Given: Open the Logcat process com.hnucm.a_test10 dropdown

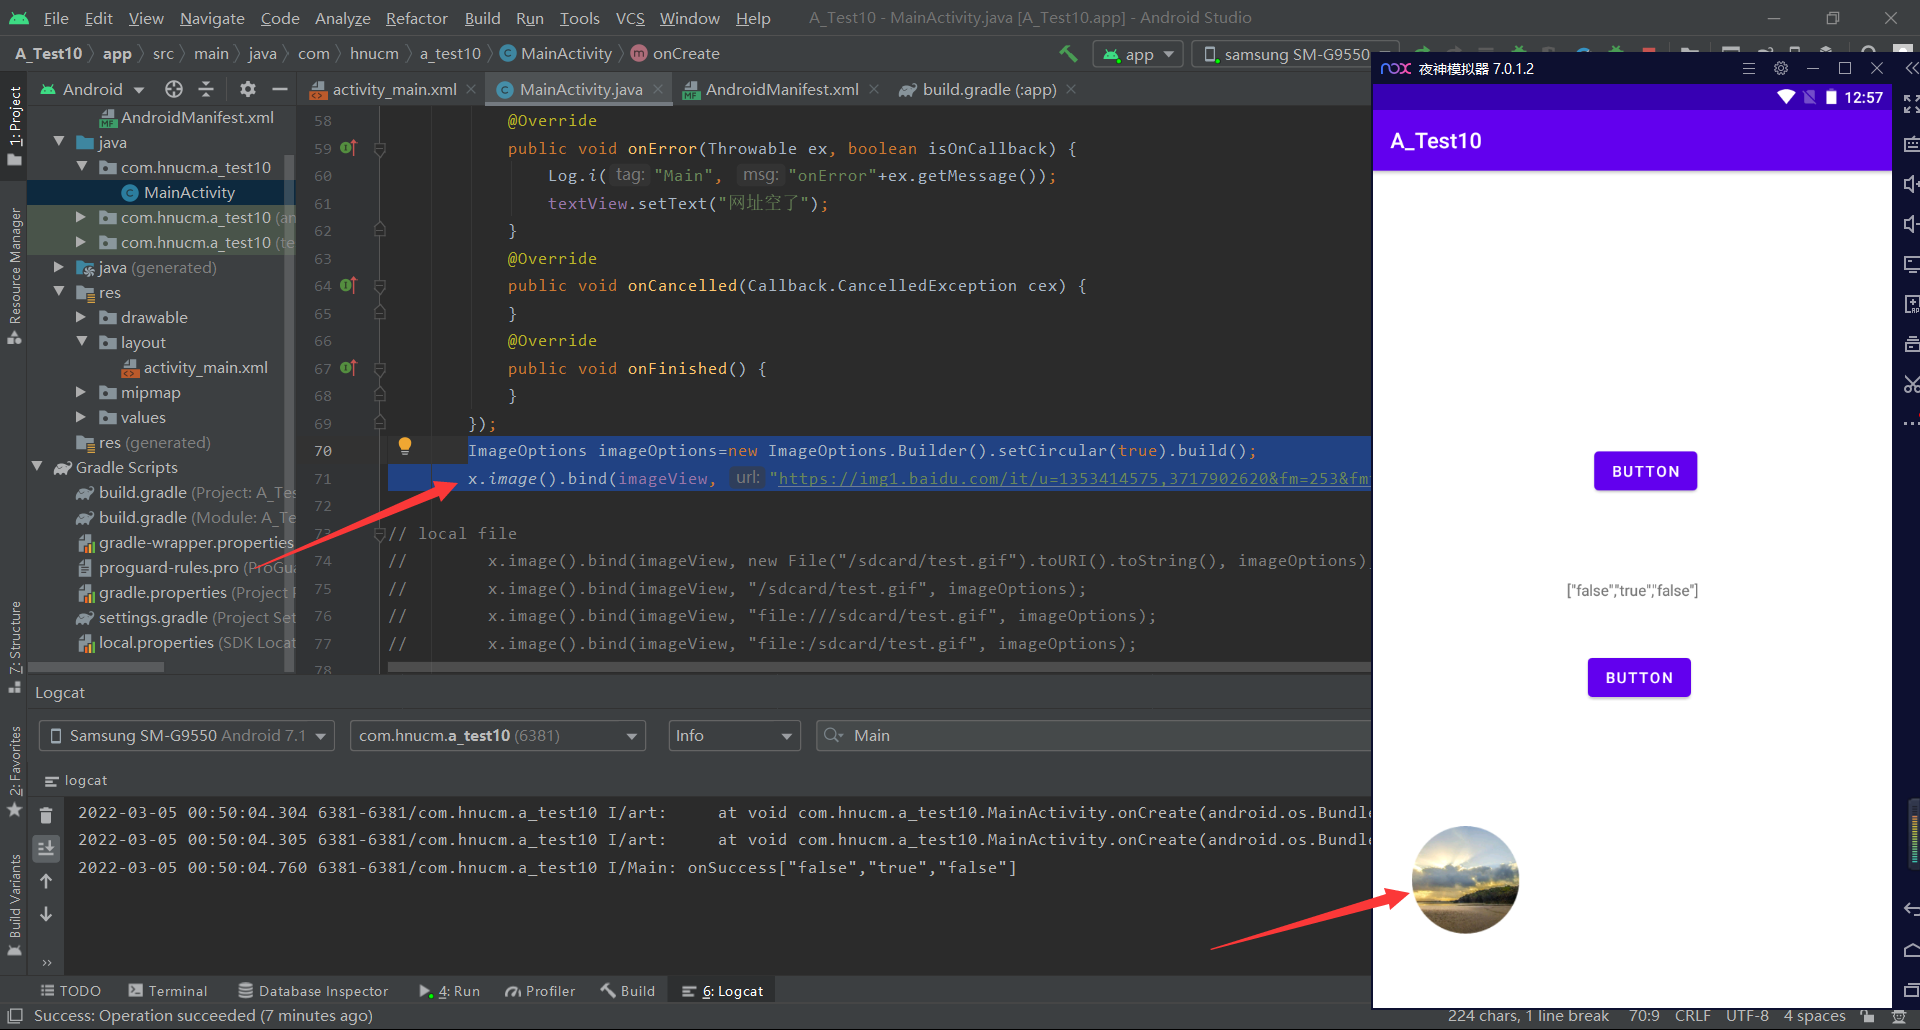Looking at the screenshot, I should click(497, 736).
